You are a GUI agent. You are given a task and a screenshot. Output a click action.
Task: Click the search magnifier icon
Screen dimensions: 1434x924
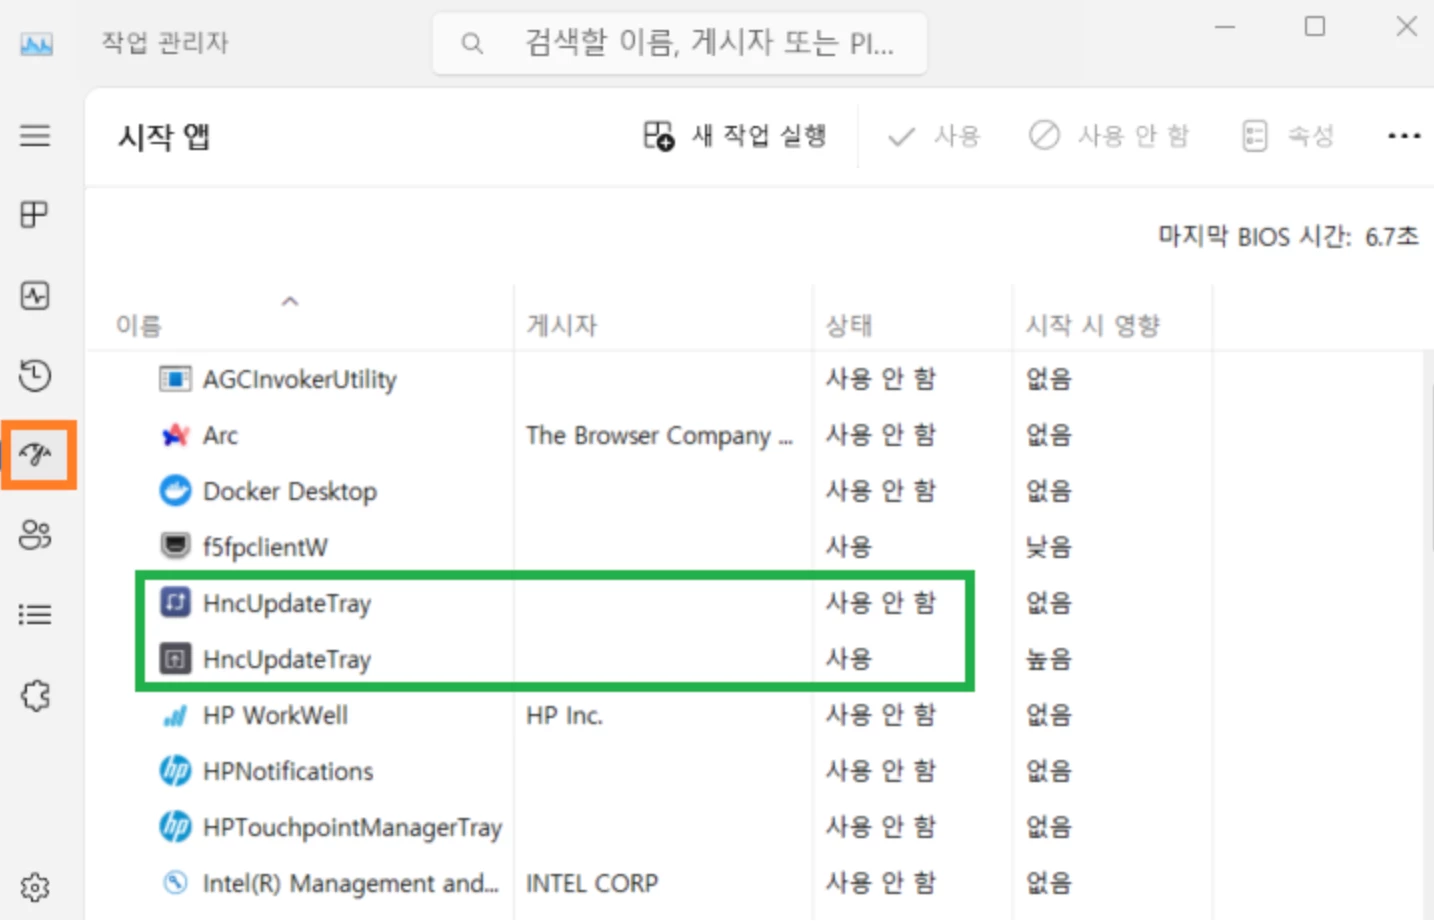(472, 44)
